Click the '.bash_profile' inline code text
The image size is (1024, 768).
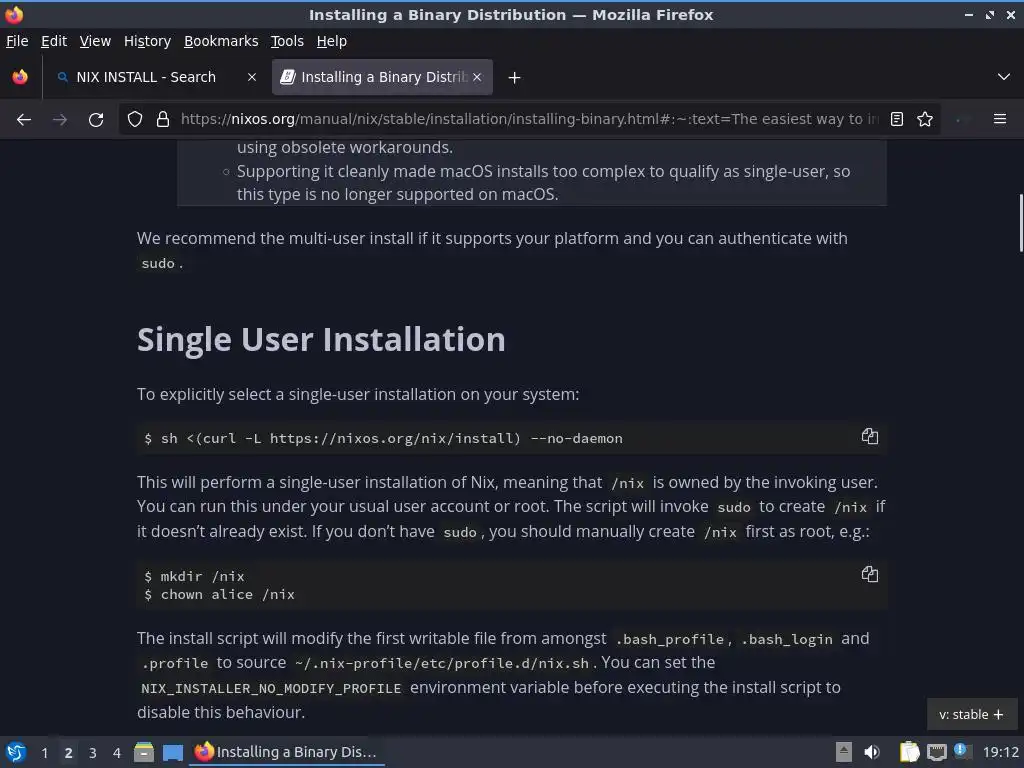670,639
